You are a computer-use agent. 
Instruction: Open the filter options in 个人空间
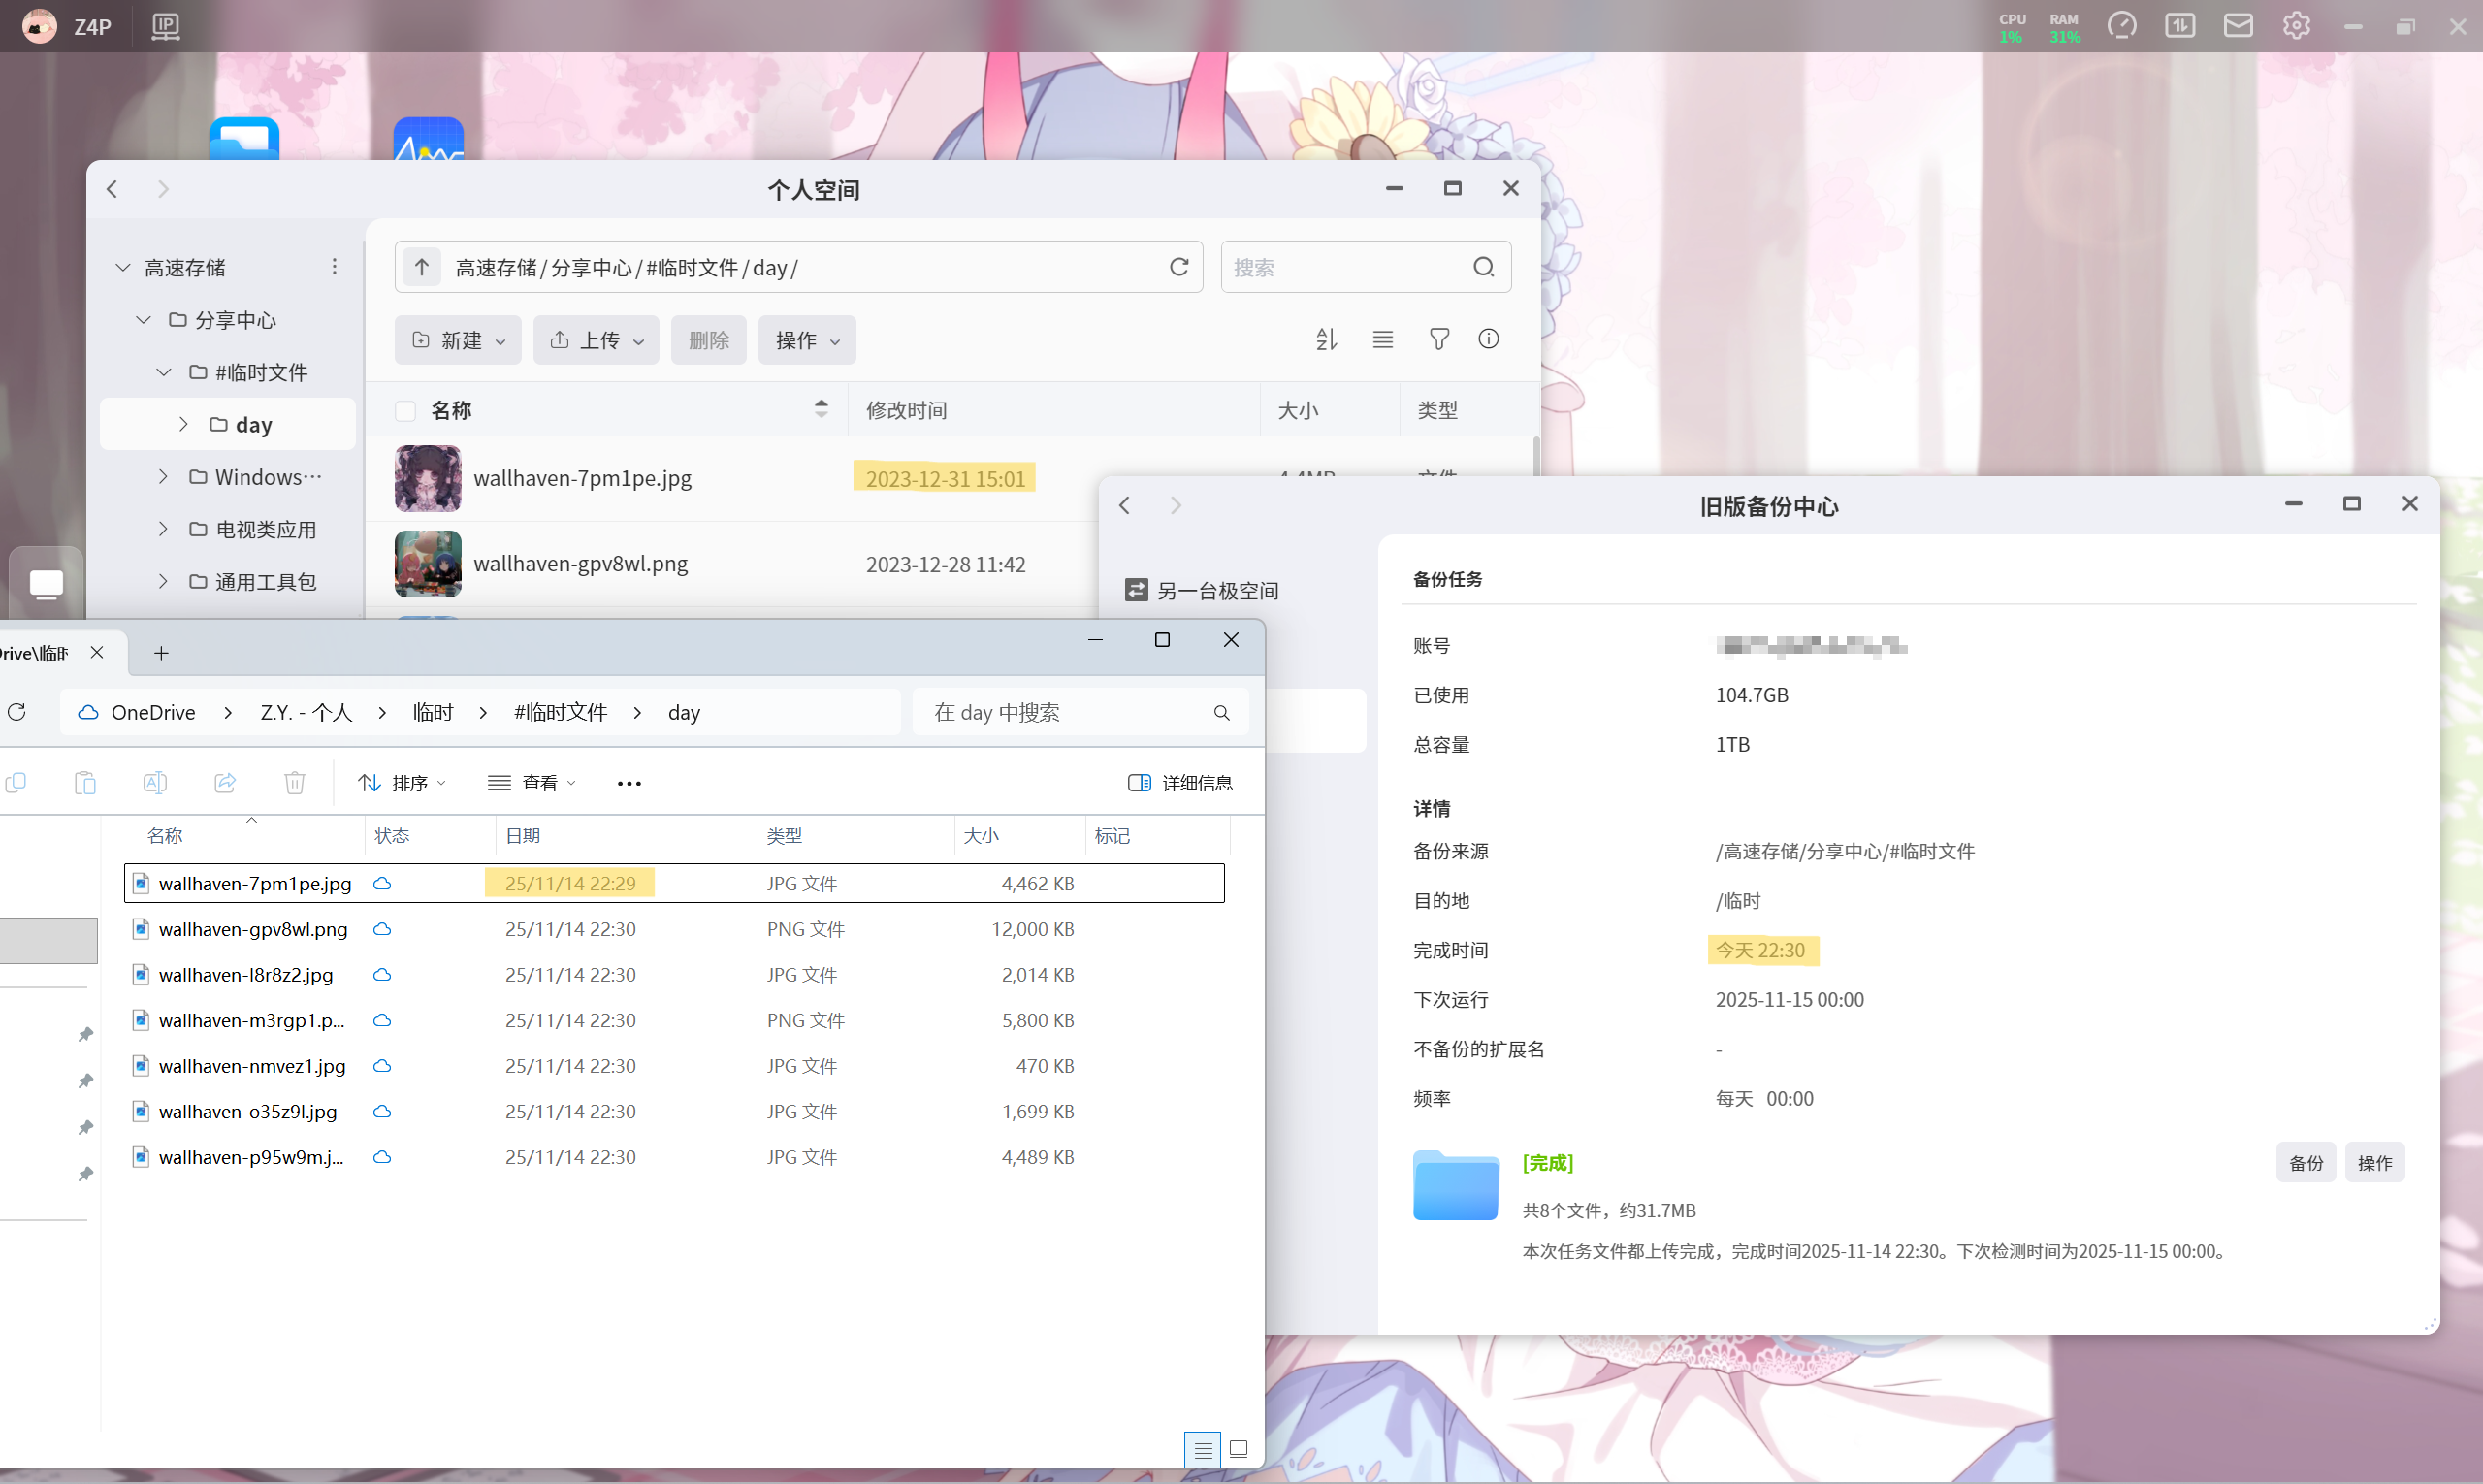(1438, 339)
